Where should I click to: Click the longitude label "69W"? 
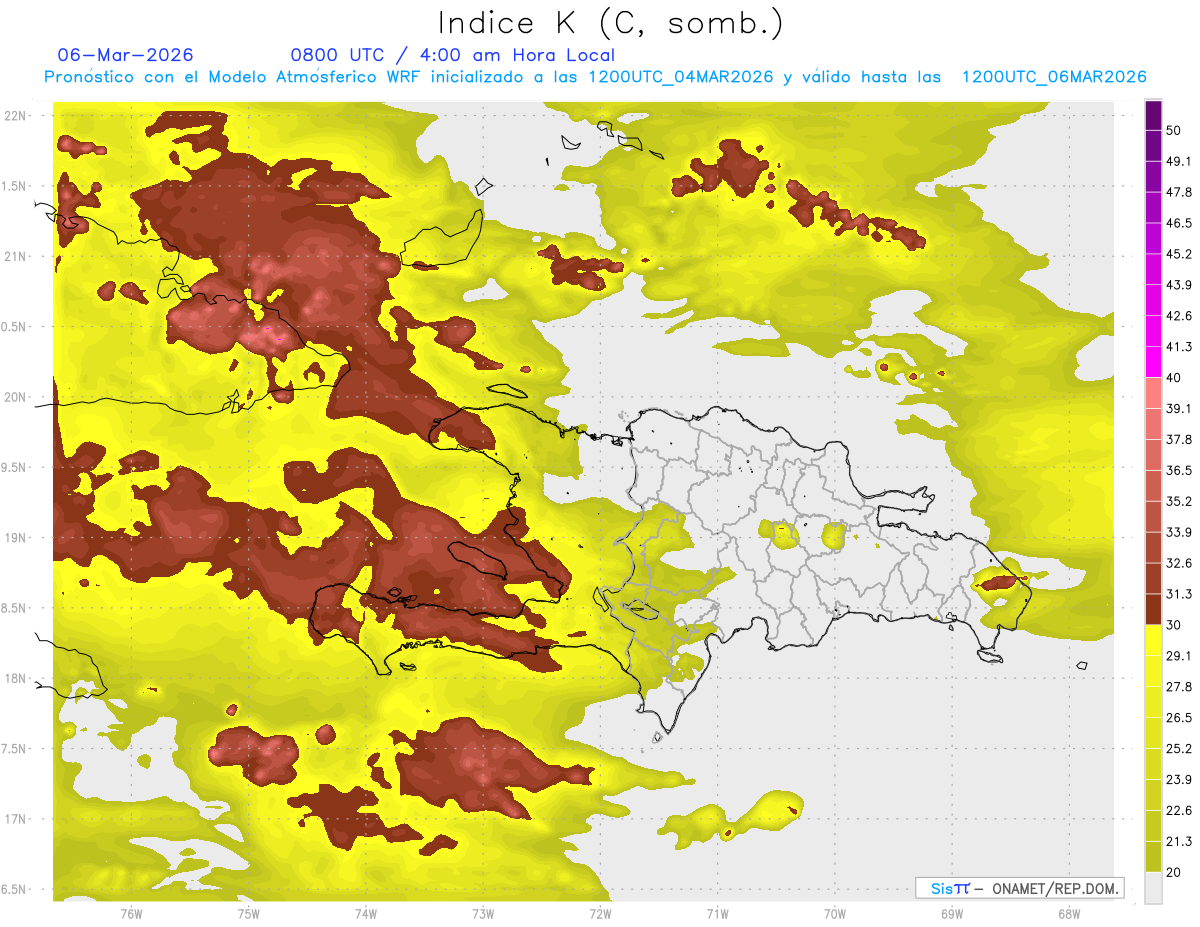tap(952, 912)
